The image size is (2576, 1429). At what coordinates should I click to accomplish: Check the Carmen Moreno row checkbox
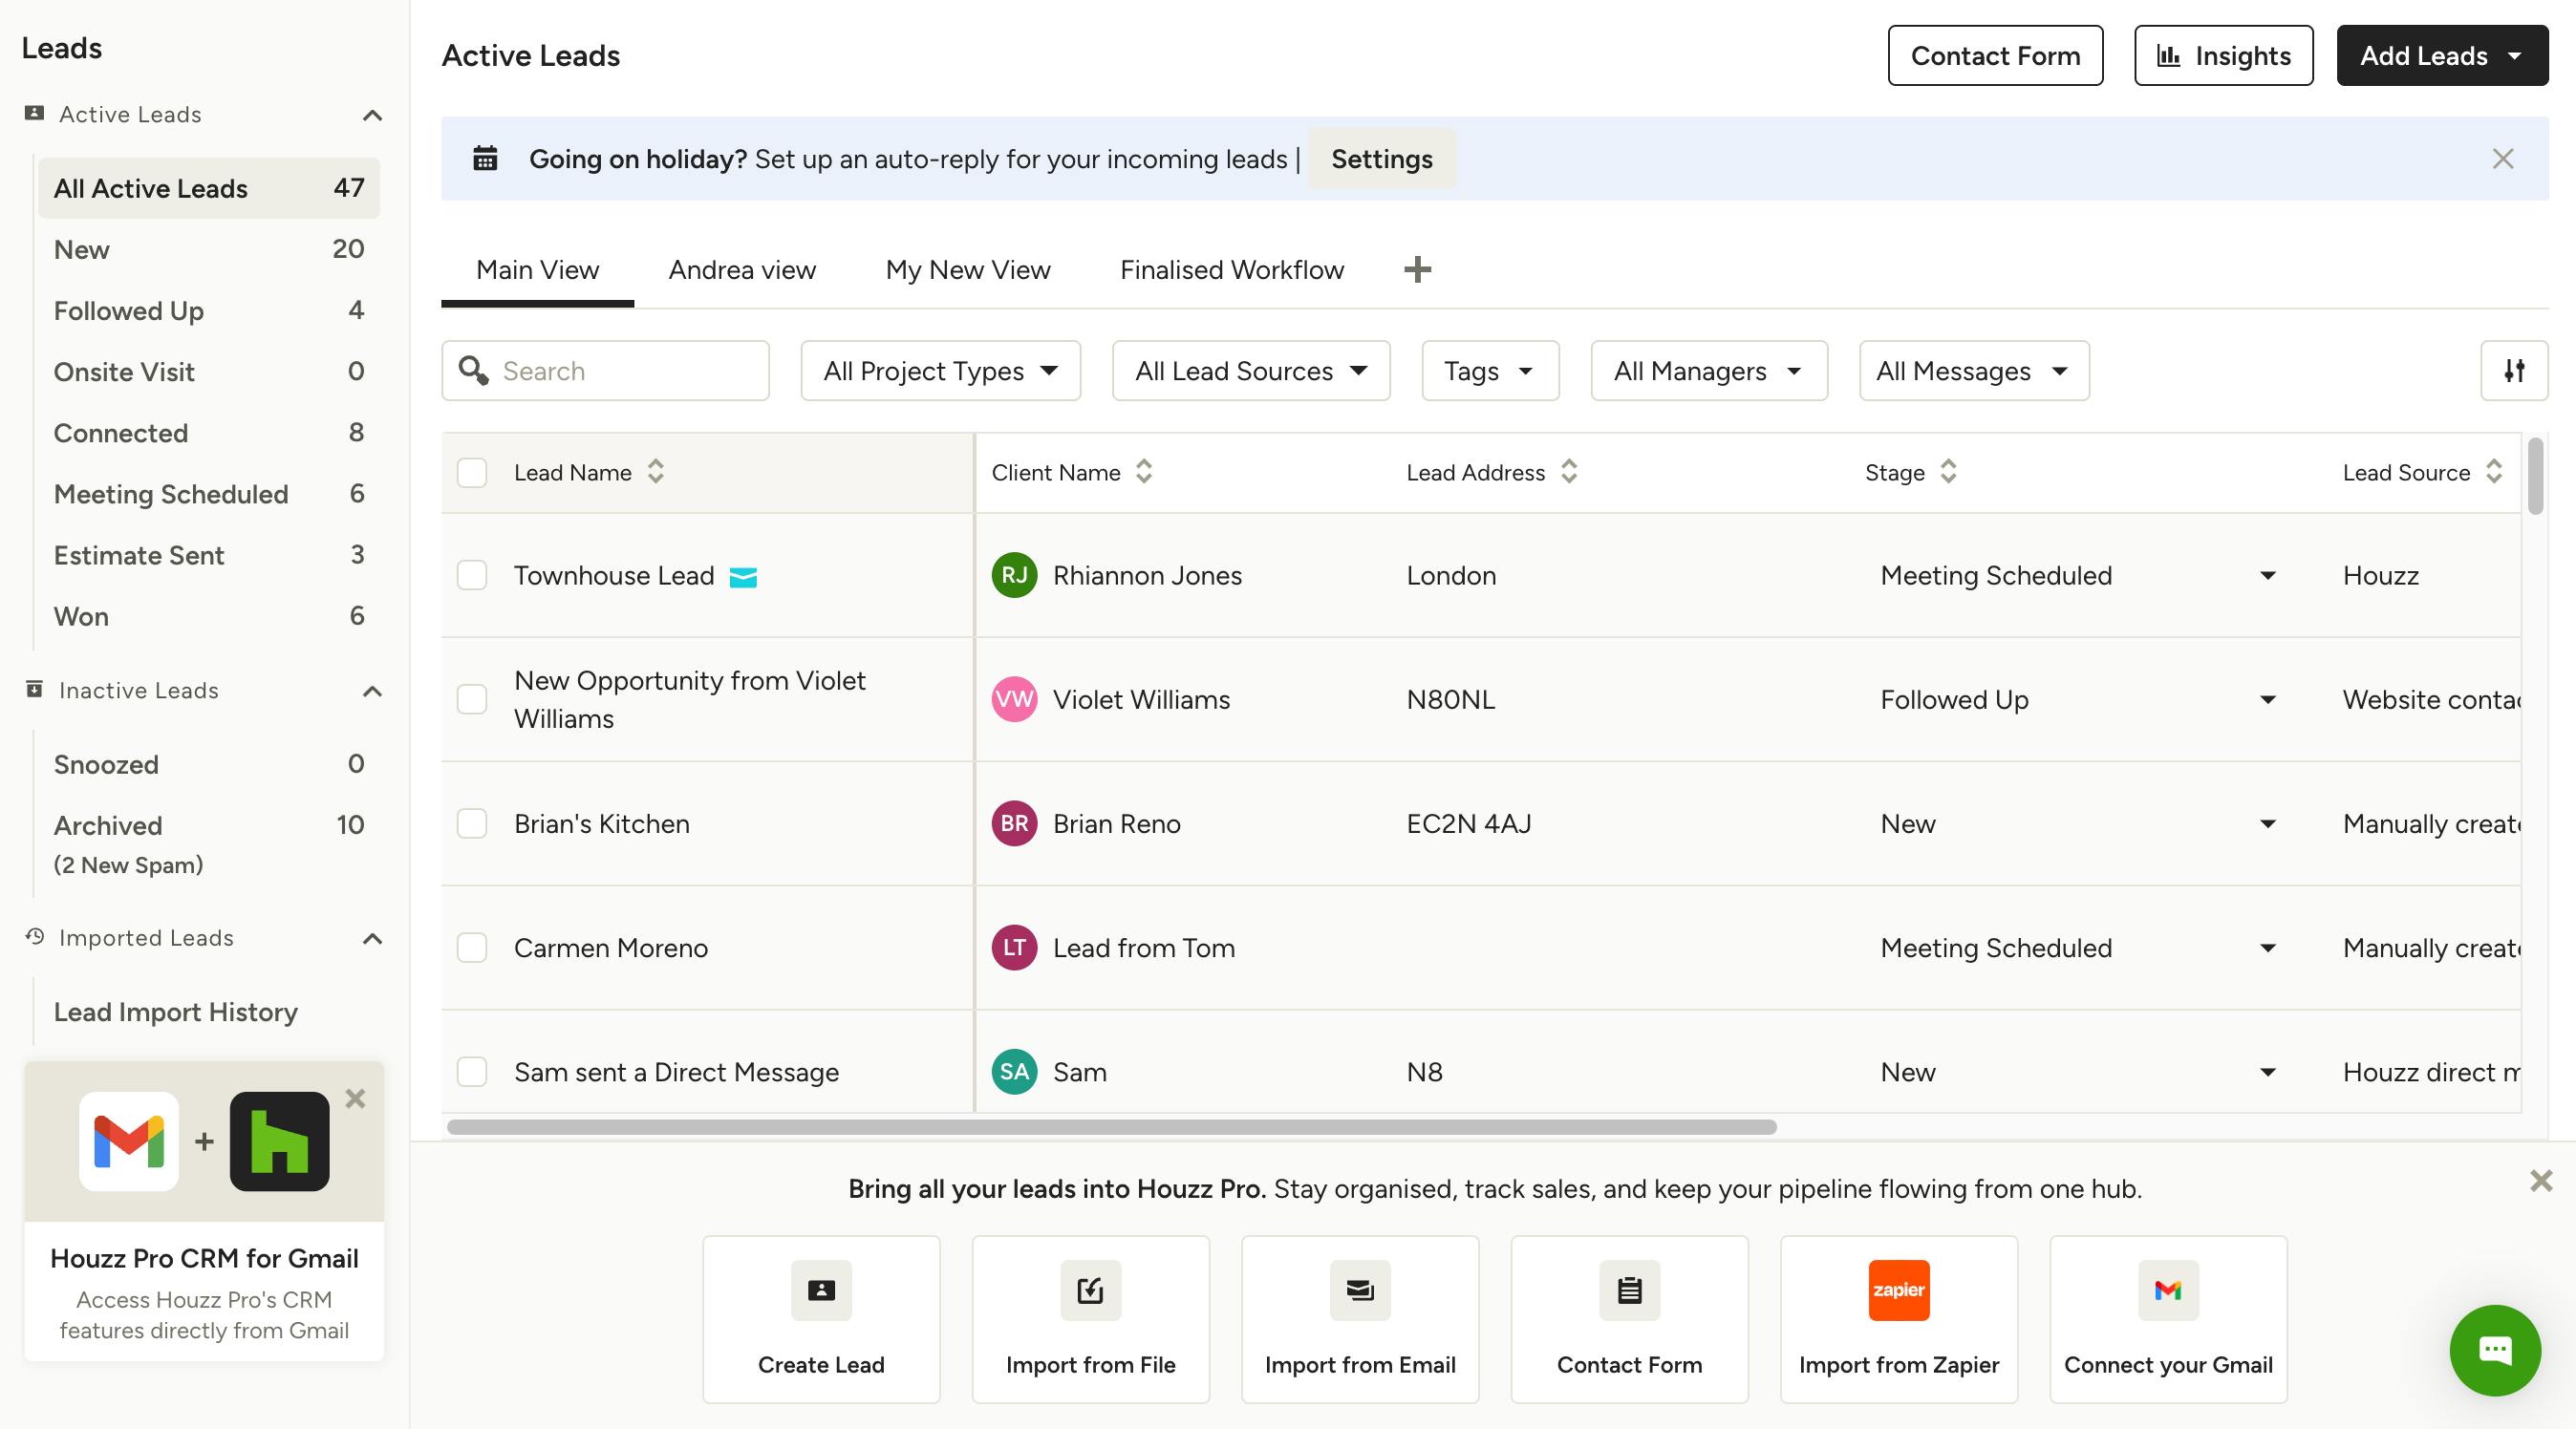472,947
